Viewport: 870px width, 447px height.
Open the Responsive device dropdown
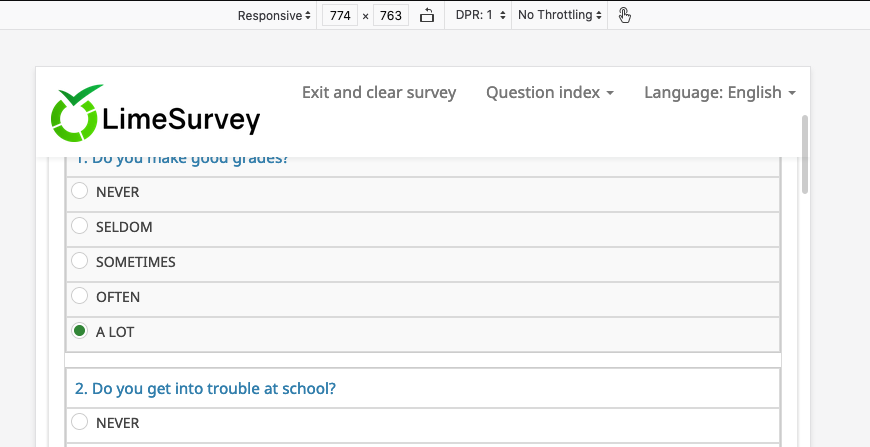point(274,15)
